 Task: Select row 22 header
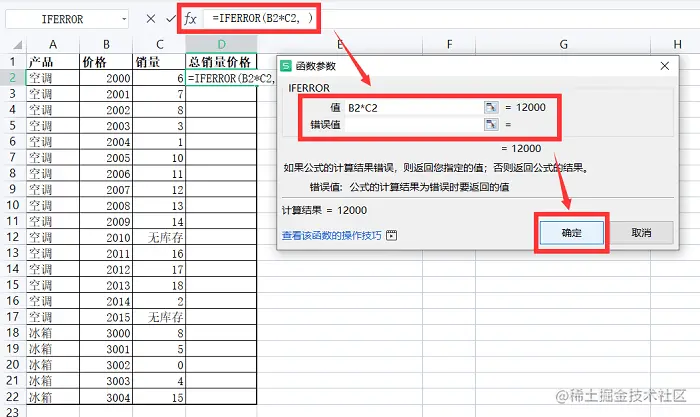[x=12, y=397]
